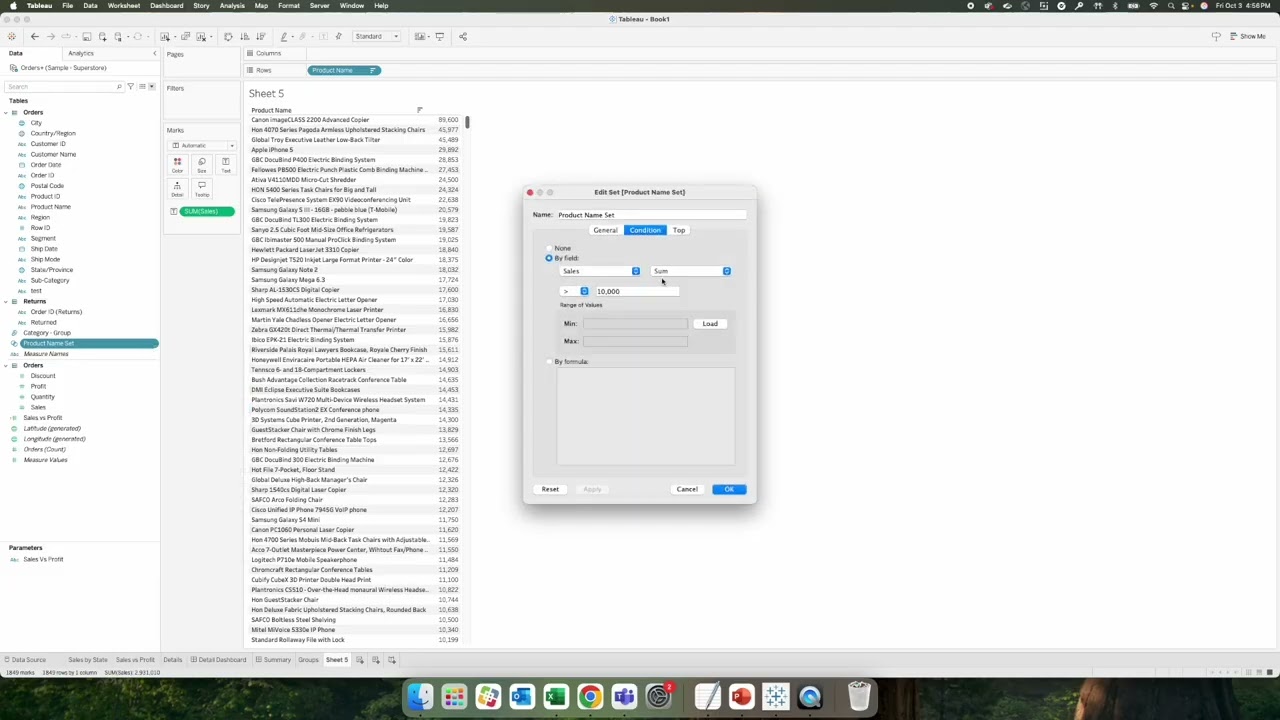This screenshot has height=720, width=1280.
Task: Open the Sales field dropdown in dialog
Action: click(x=600, y=271)
